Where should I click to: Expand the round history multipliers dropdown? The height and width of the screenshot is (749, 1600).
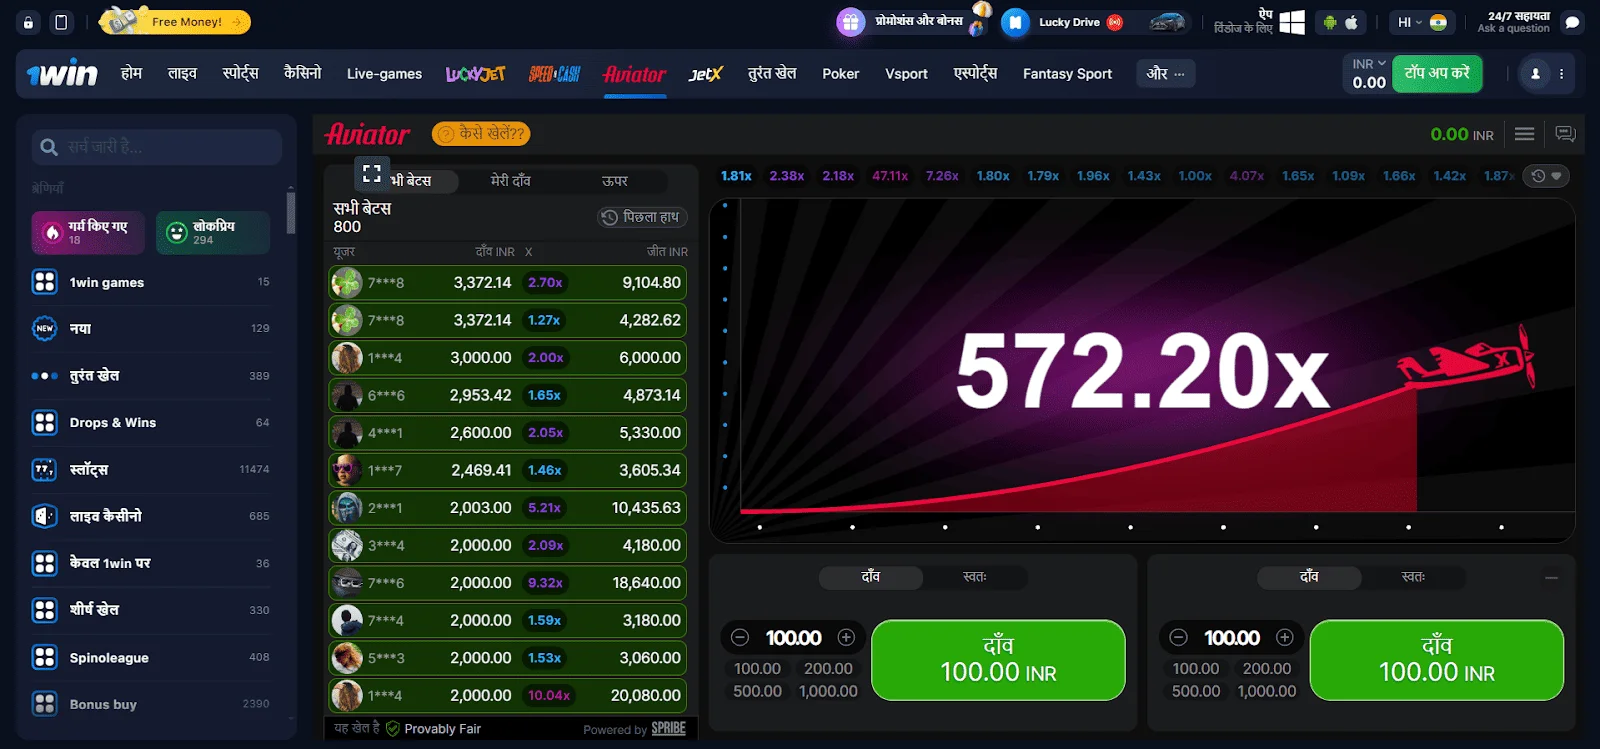pyautogui.click(x=1546, y=176)
